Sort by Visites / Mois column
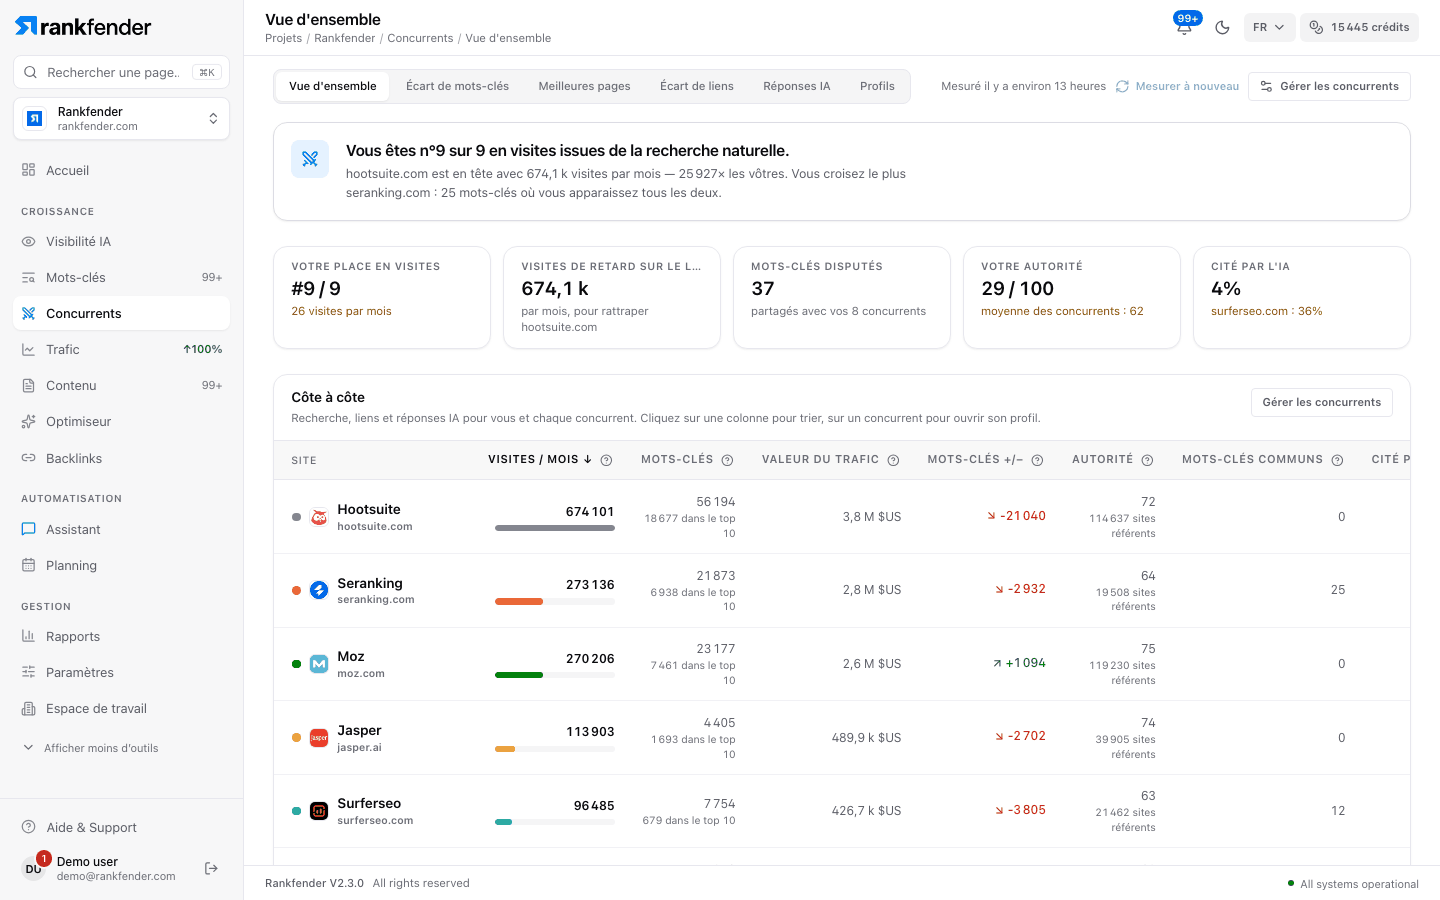The height and width of the screenshot is (900, 1440). (x=540, y=460)
